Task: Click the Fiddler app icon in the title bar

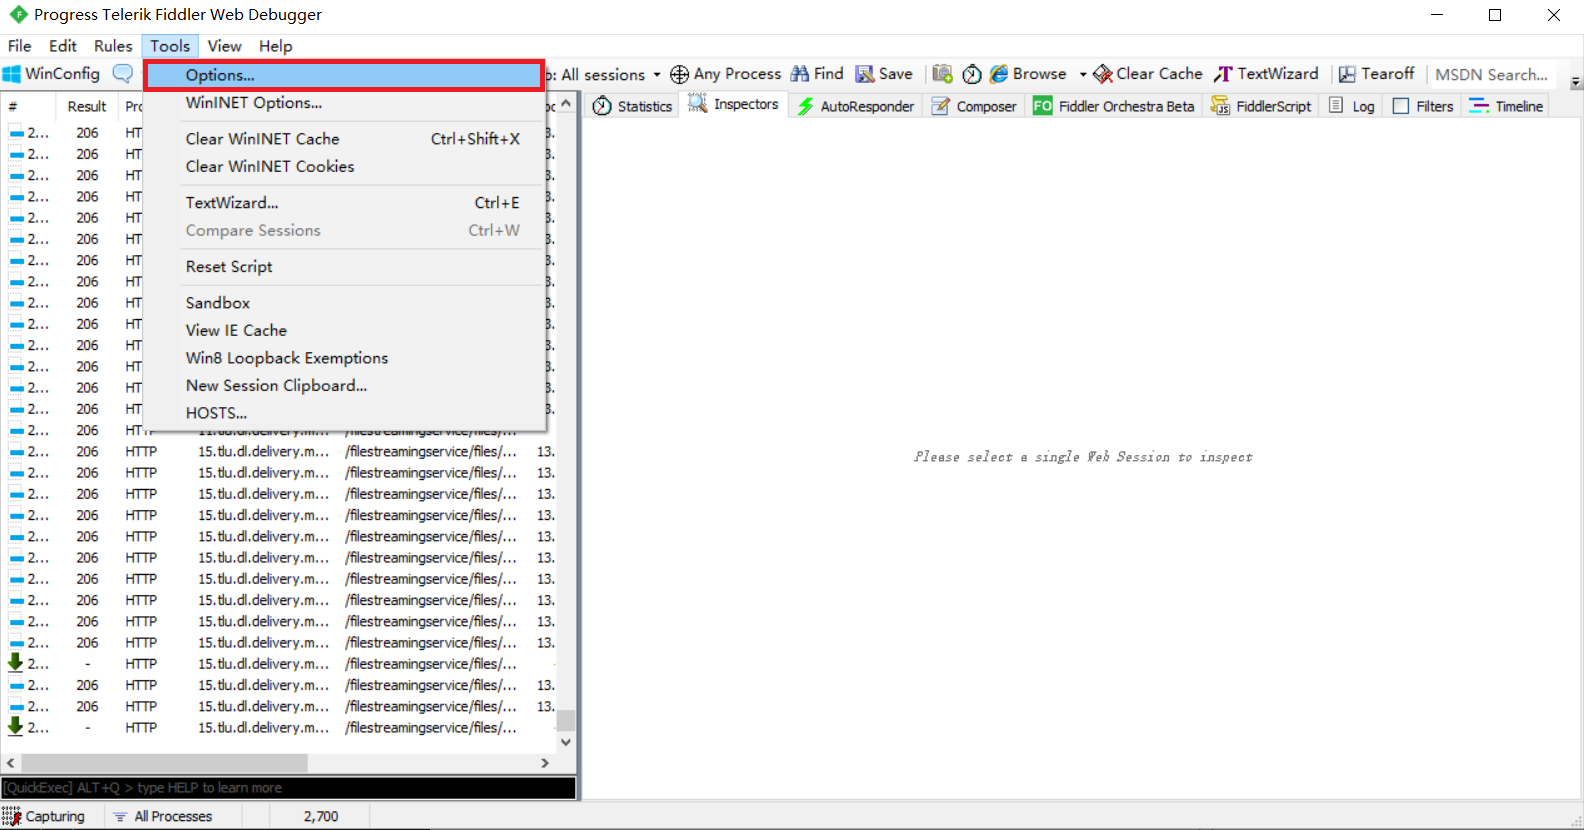Action: [x=18, y=14]
